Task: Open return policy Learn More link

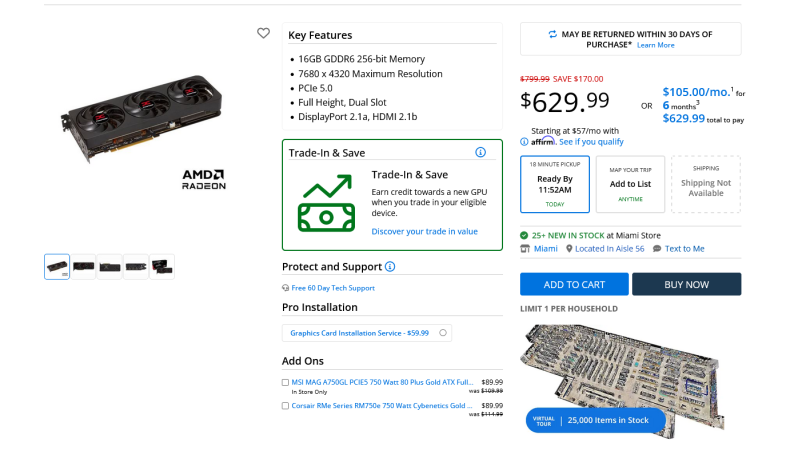Action: click(x=656, y=45)
